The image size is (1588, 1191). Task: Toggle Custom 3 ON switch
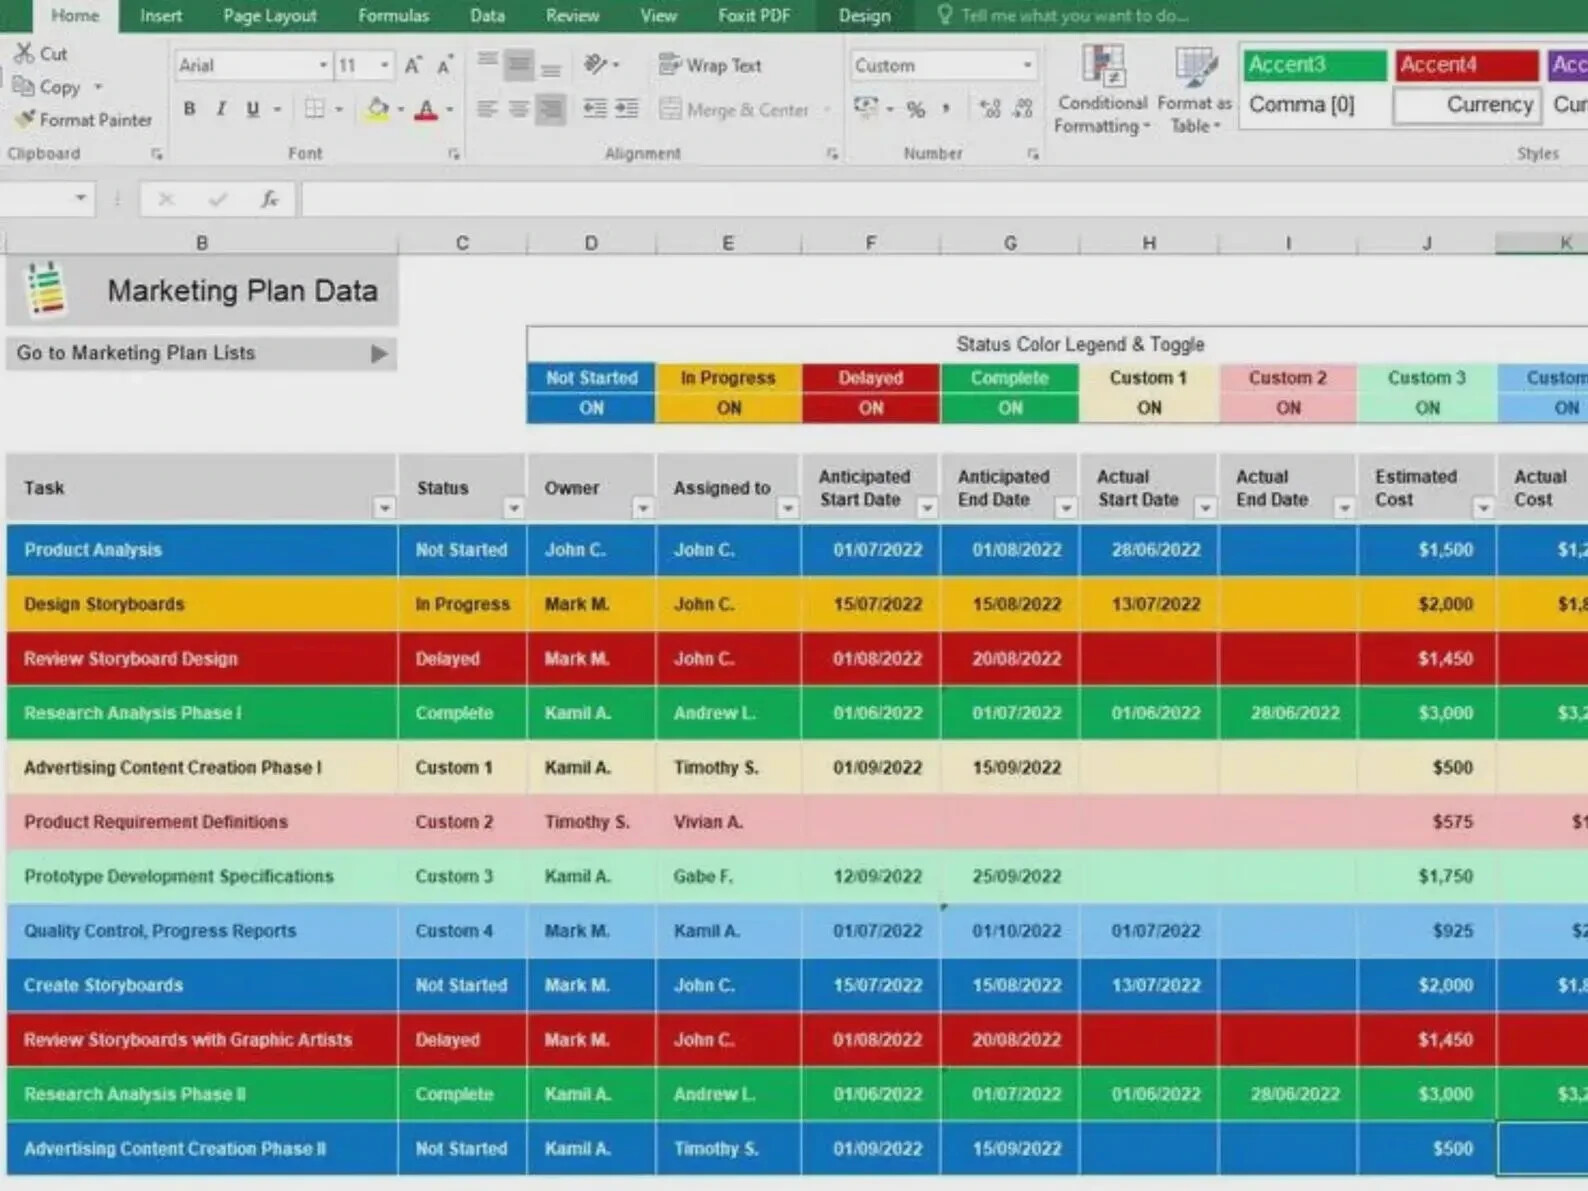coord(1427,408)
